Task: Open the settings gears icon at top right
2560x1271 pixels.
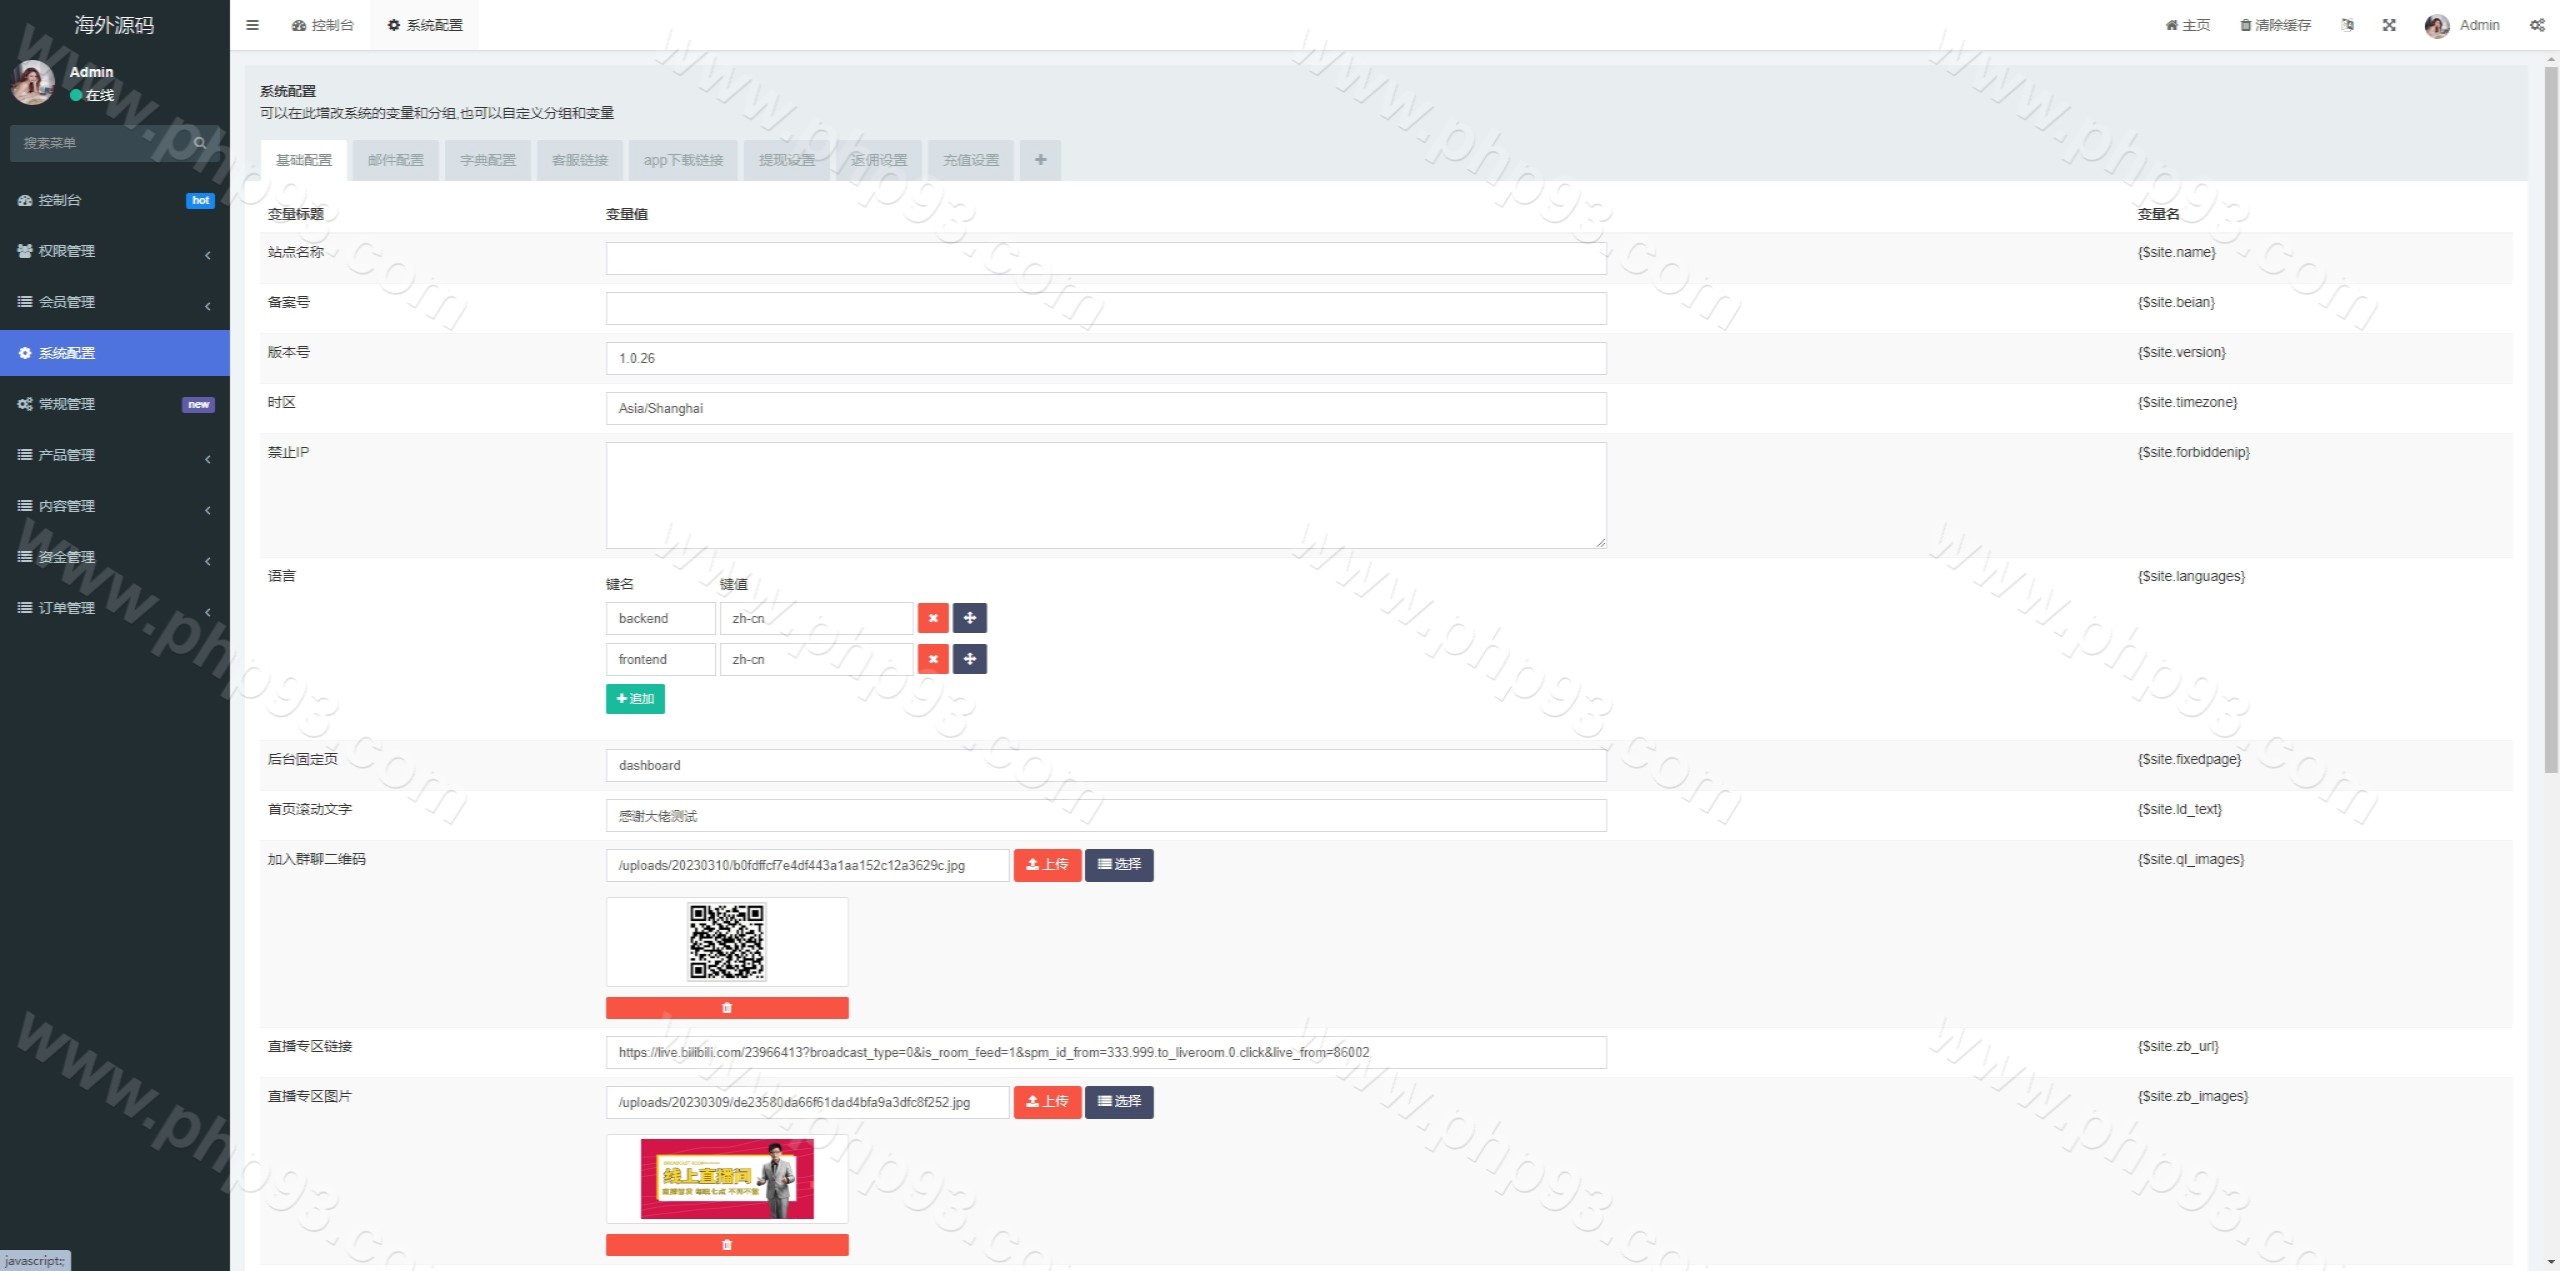Action: [2537, 25]
